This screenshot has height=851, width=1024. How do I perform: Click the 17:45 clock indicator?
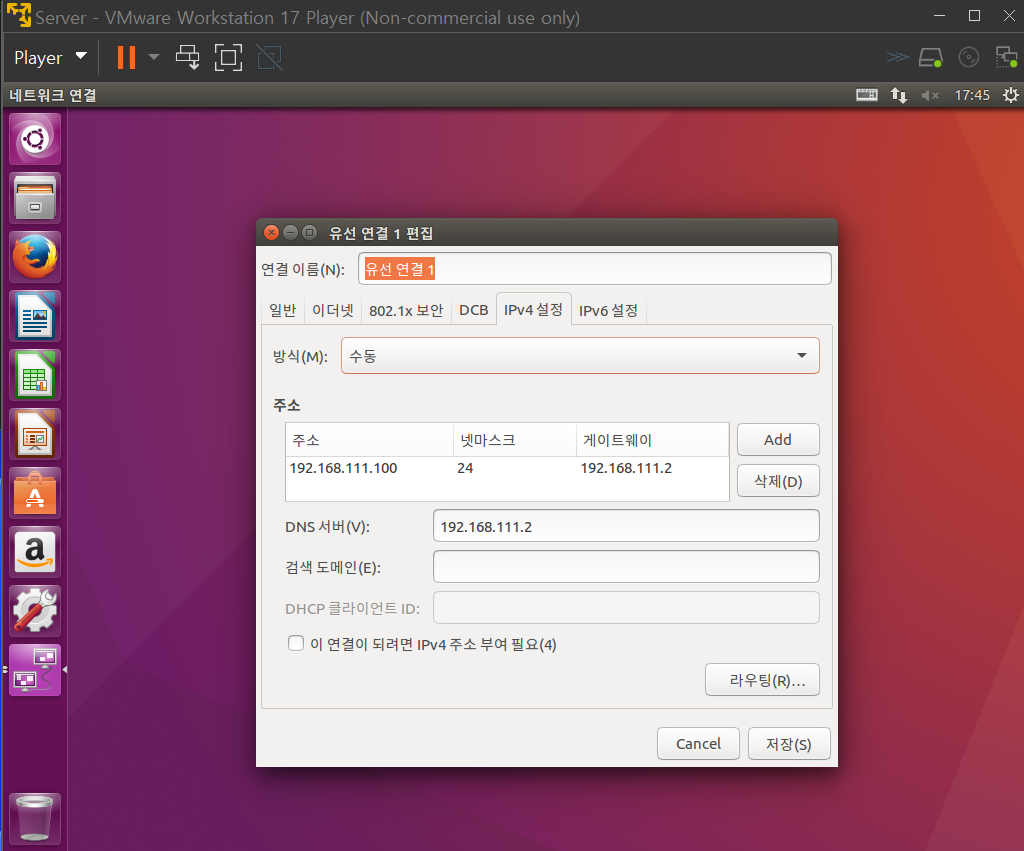(972, 95)
